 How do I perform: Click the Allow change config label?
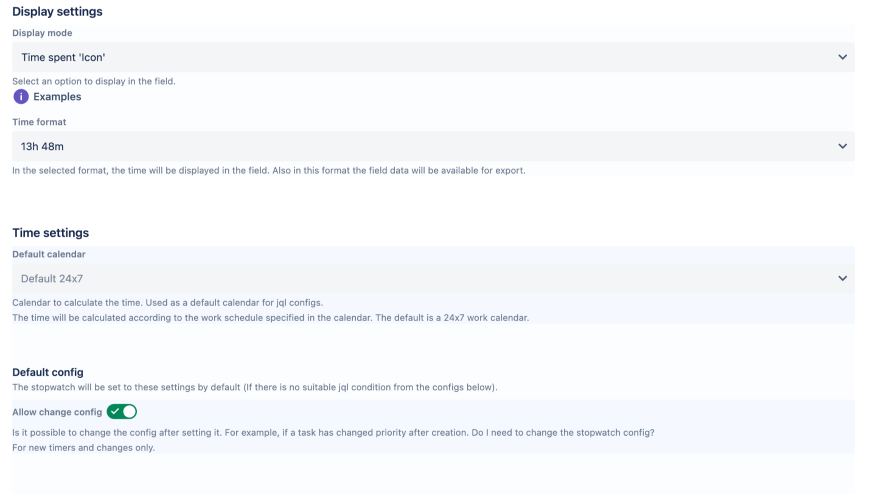[56, 411]
